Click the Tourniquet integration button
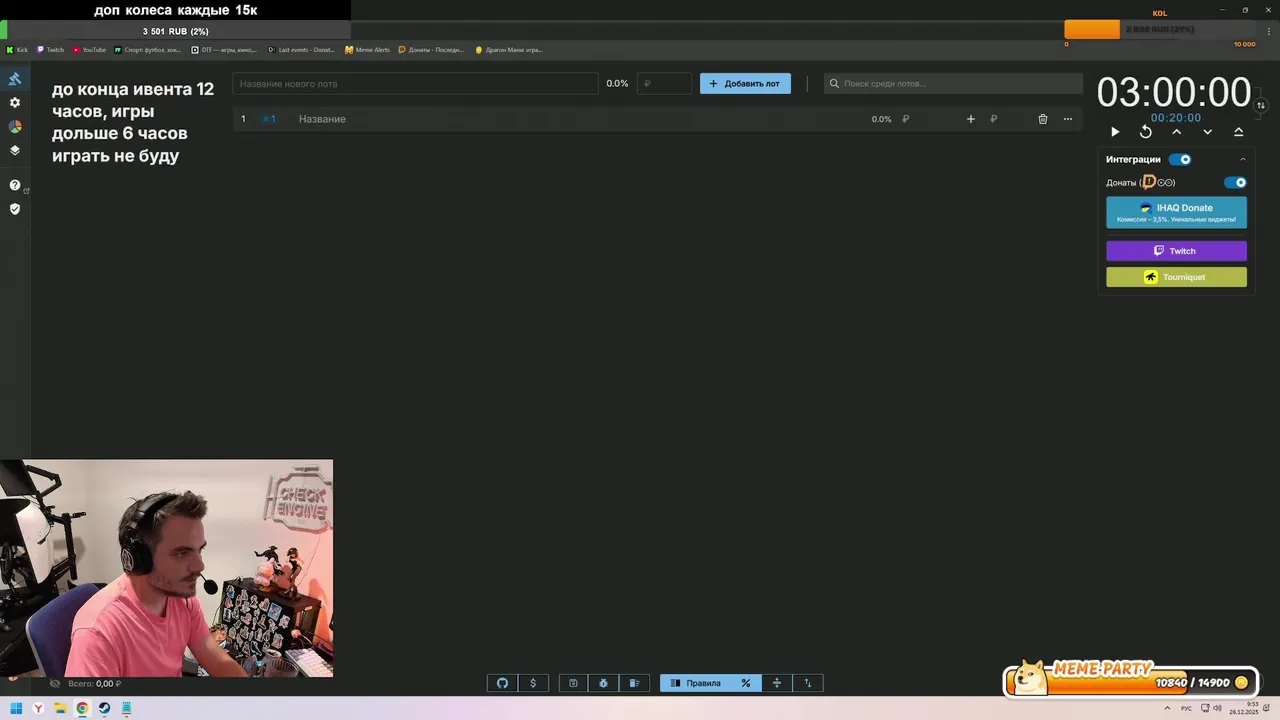 pos(1176,277)
